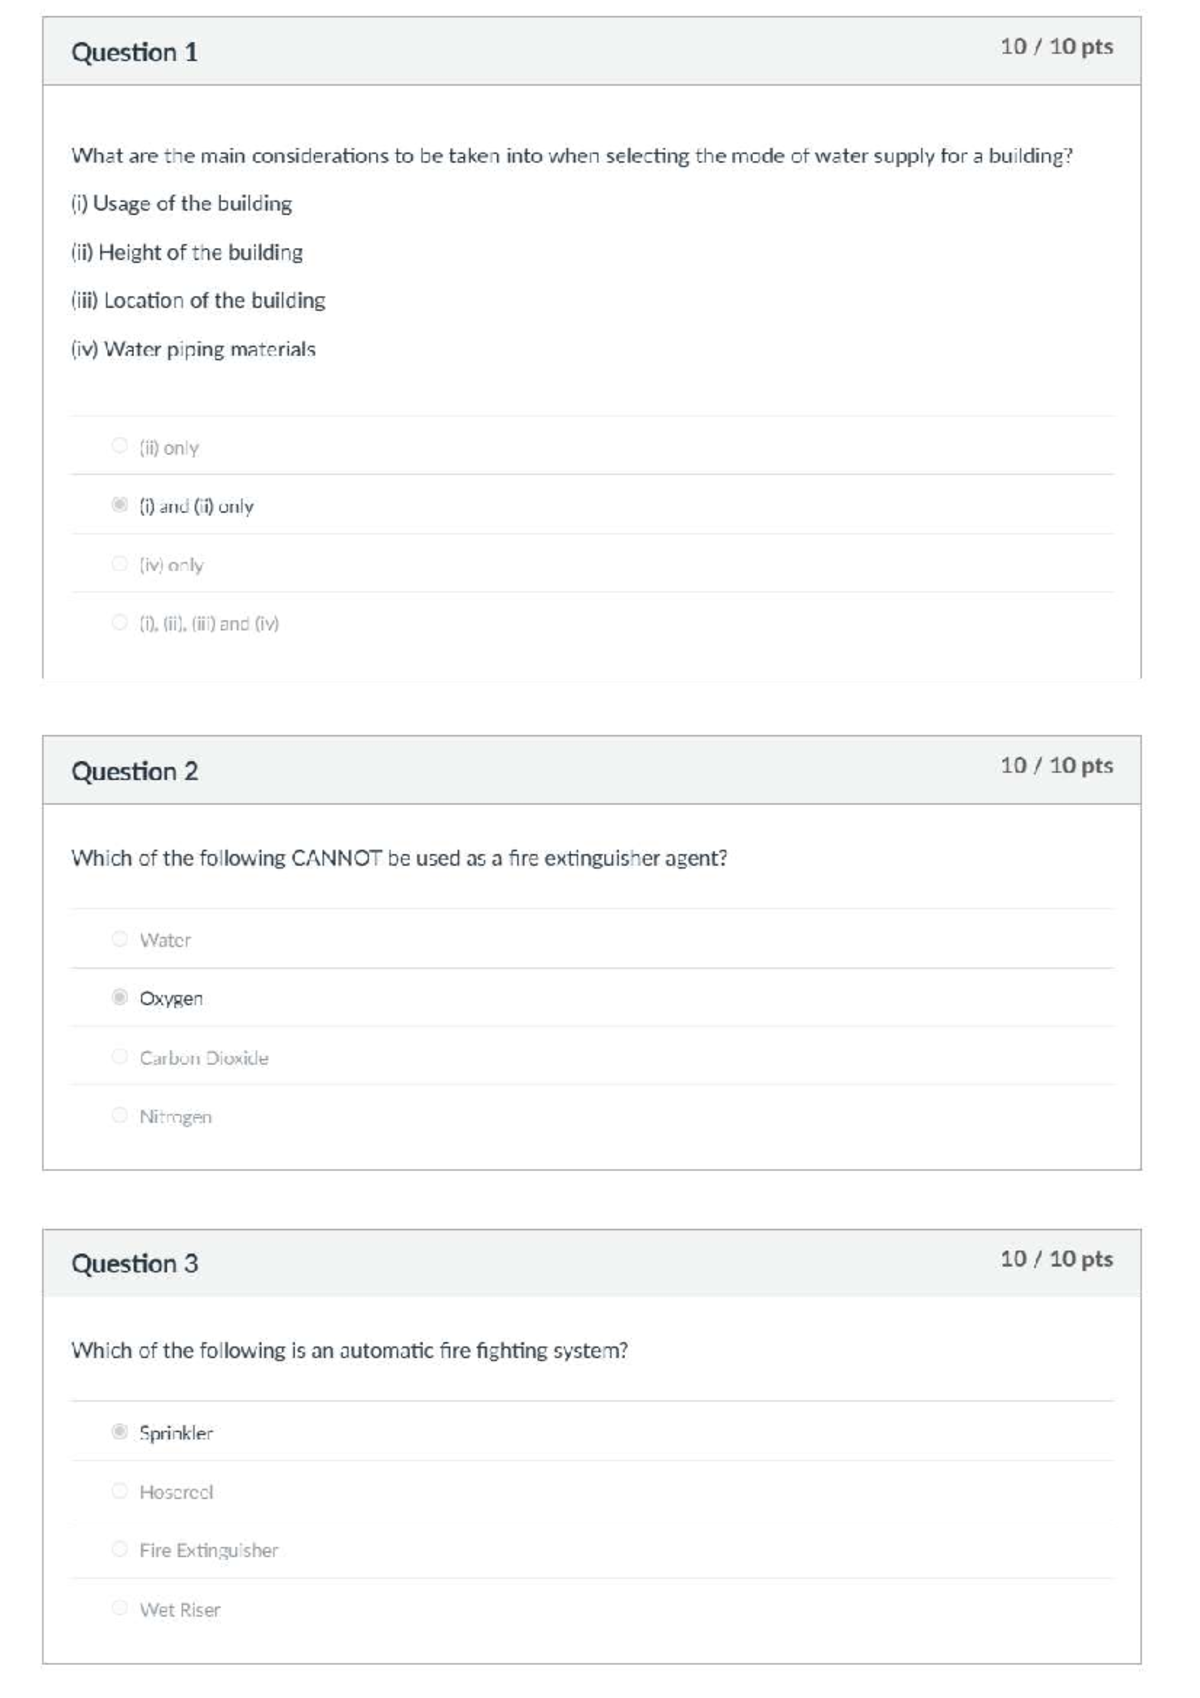1200x1698 pixels.
Task: Select the Hosereel radio button
Action: [120, 1491]
